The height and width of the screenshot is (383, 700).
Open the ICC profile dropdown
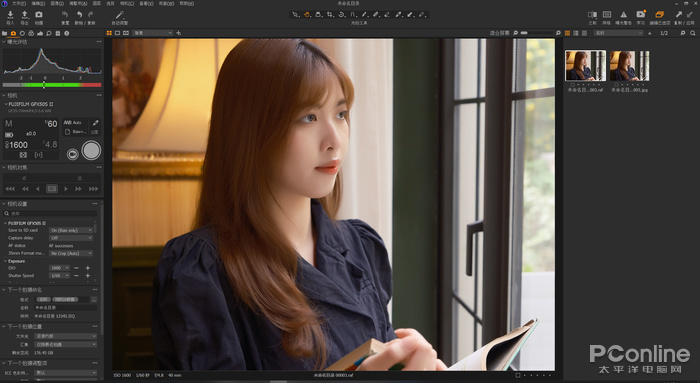(x=65, y=373)
